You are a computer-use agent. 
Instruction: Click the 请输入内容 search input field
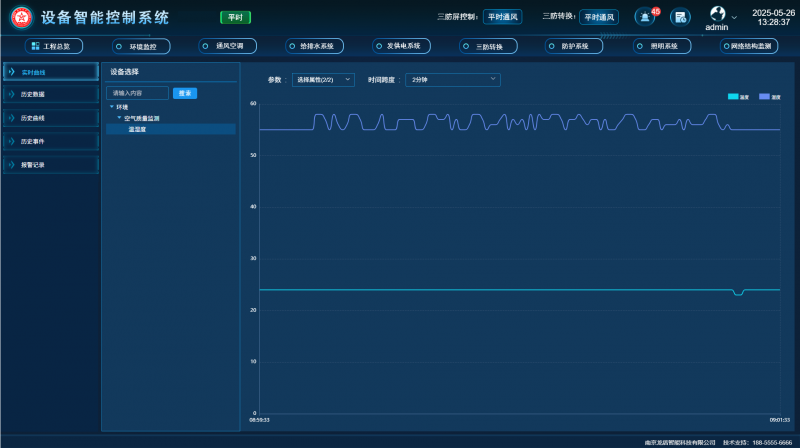pyautogui.click(x=138, y=93)
